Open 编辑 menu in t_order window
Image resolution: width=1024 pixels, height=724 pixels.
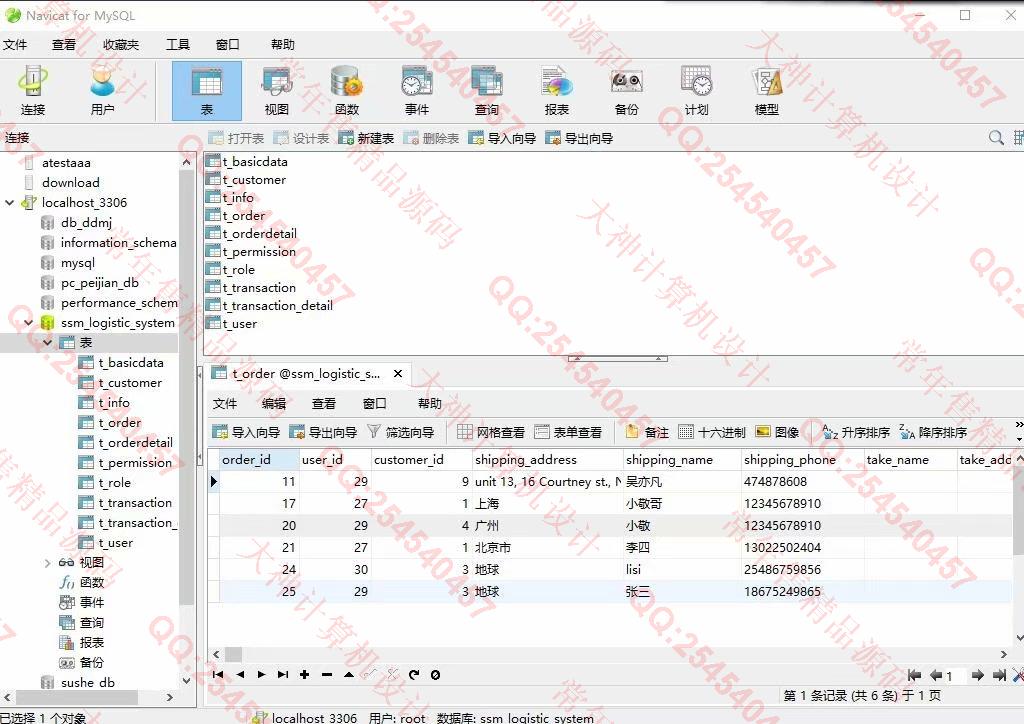tap(274, 403)
